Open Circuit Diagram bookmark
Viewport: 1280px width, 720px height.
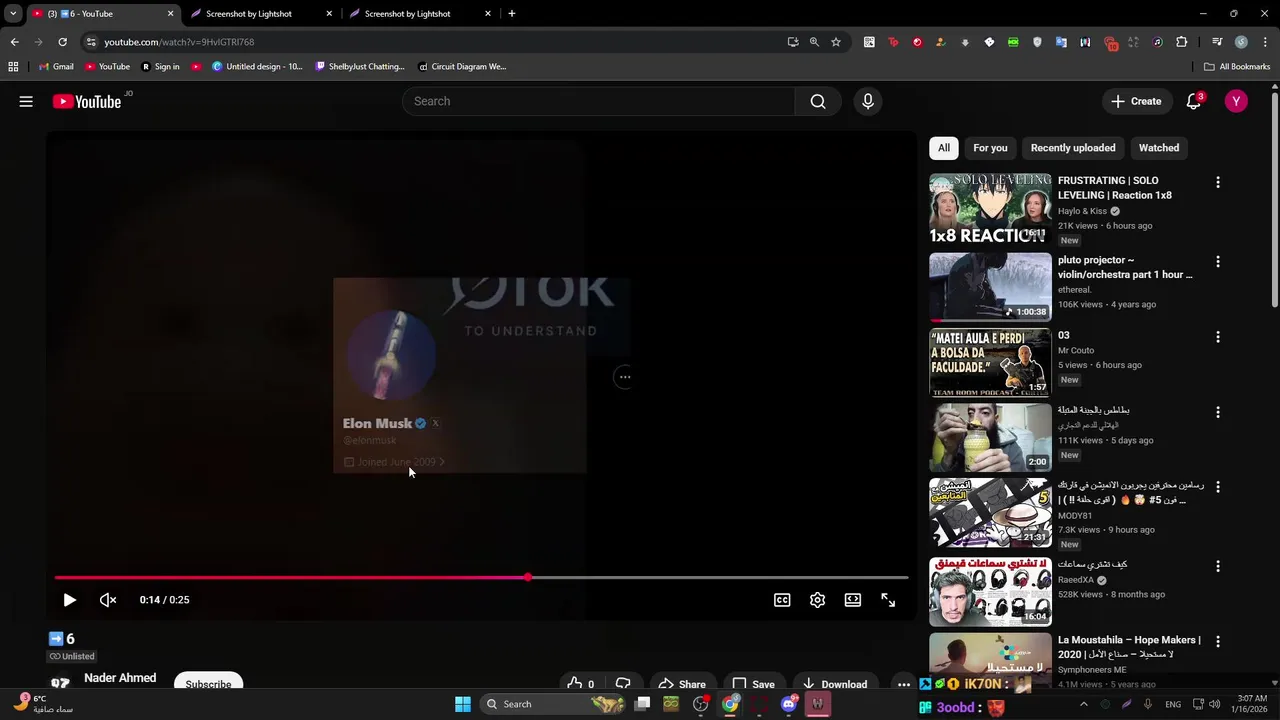coord(462,67)
